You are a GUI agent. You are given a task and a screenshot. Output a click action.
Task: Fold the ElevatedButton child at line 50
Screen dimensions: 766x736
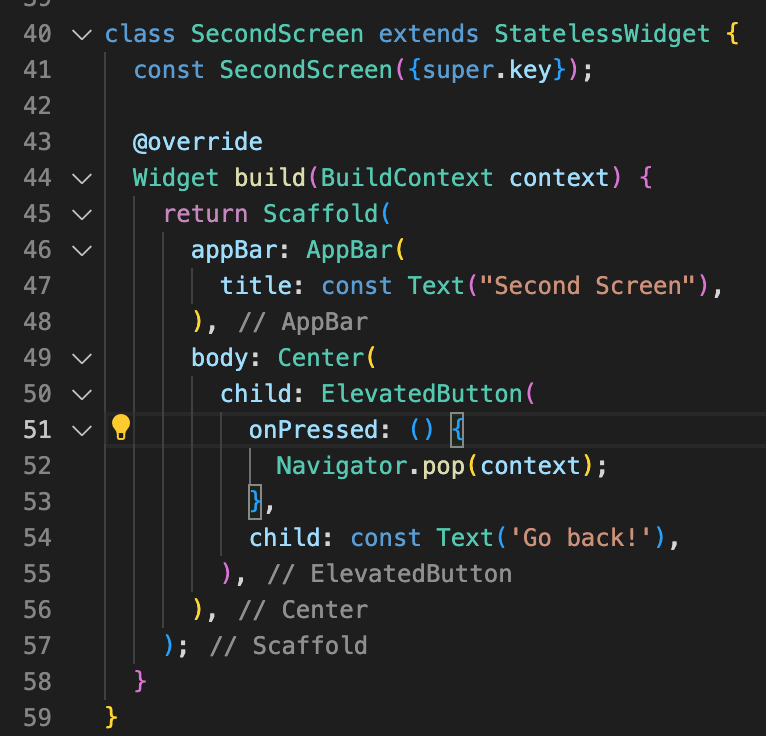pyautogui.click(x=81, y=394)
